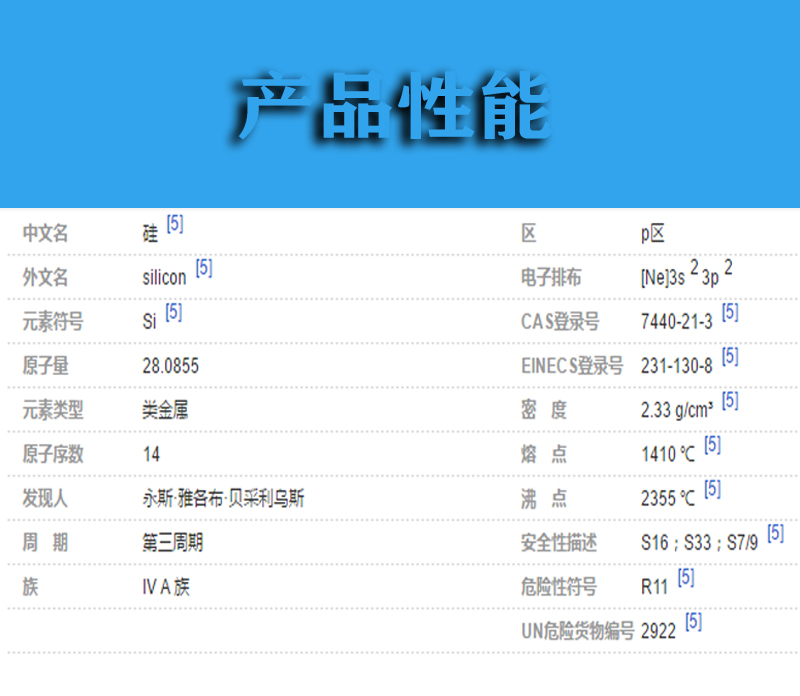Click footnote [5] after melting point 1410 ℃
This screenshot has height=696, width=800.
point(712,445)
